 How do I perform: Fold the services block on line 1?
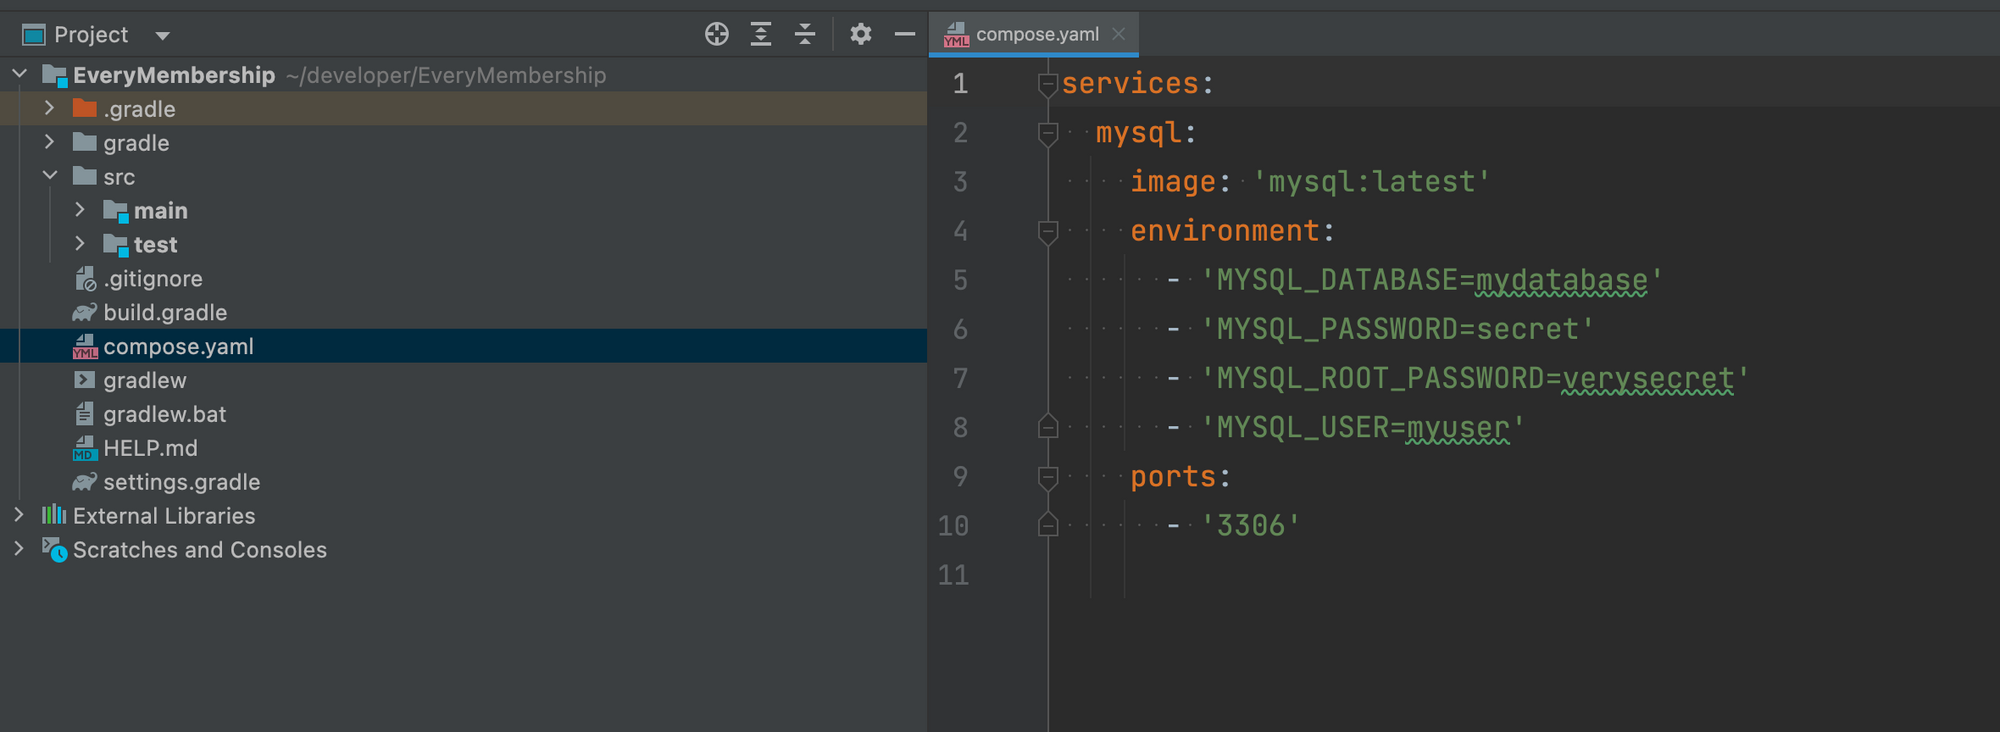pyautogui.click(x=1048, y=85)
